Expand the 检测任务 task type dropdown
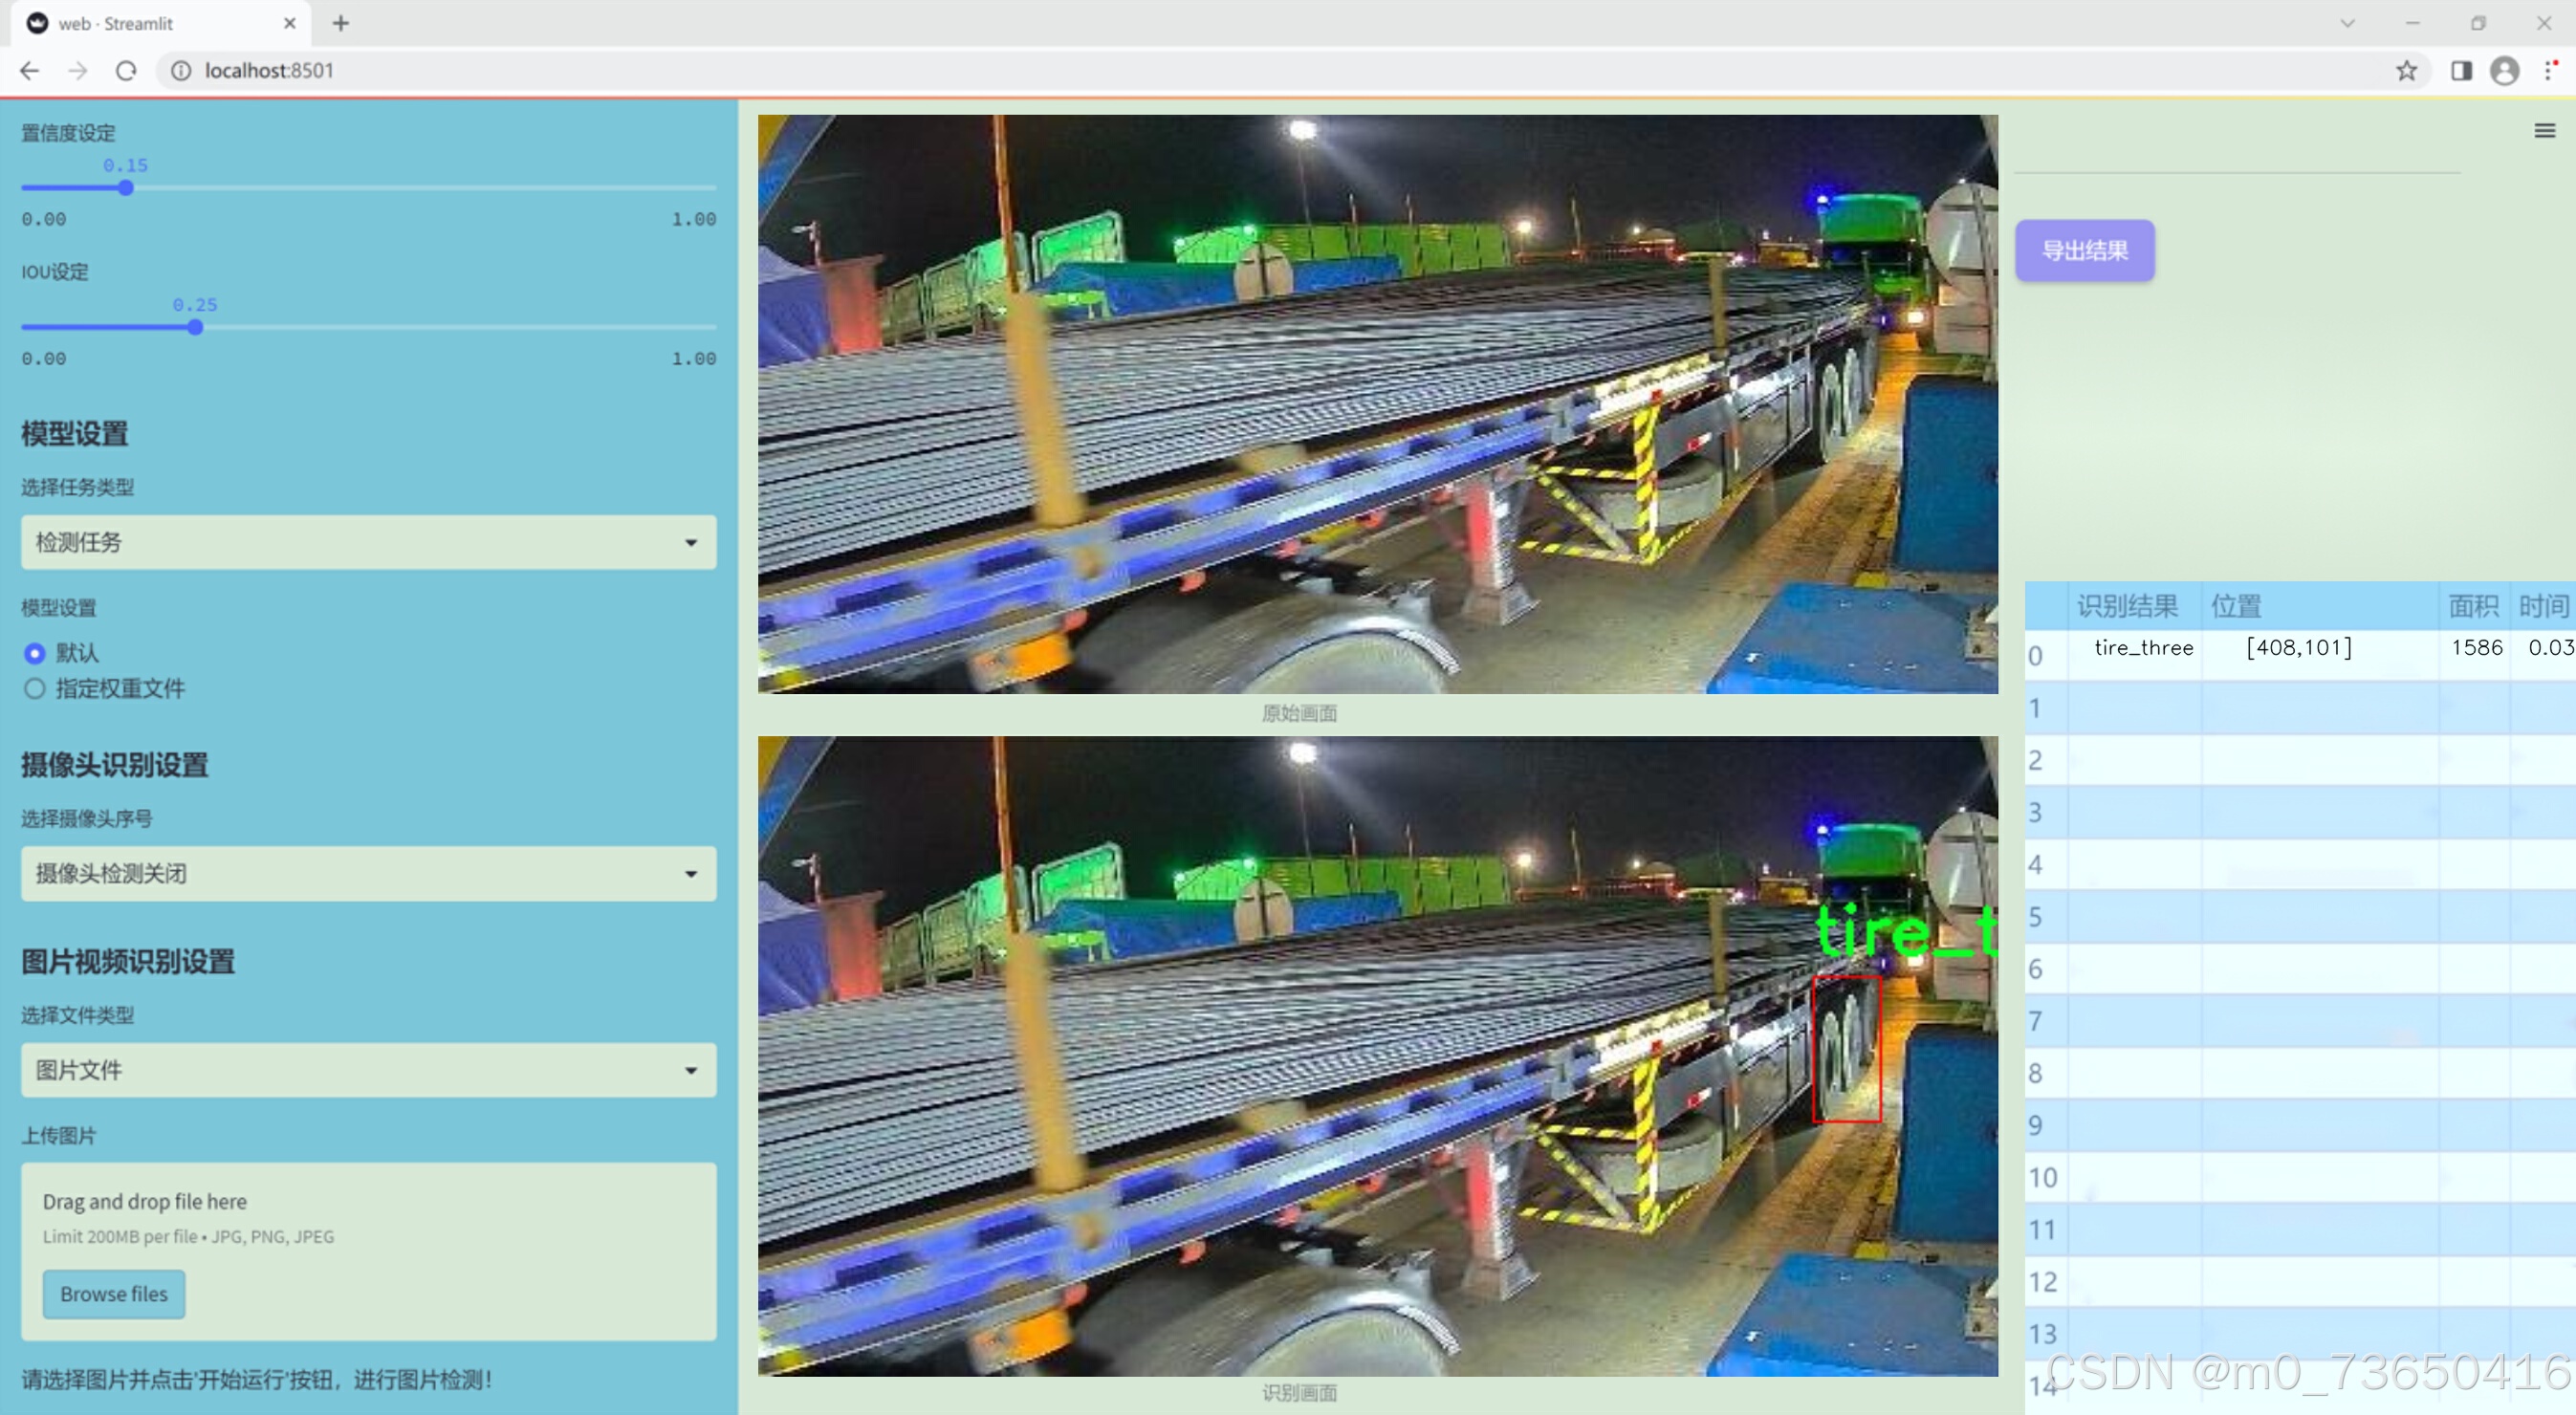 (x=368, y=542)
